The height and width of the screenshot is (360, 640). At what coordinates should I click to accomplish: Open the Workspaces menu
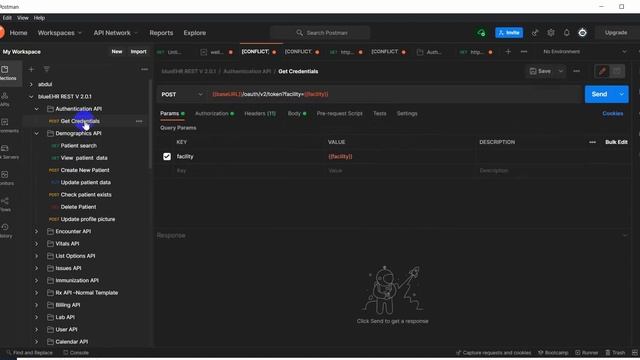coord(60,33)
